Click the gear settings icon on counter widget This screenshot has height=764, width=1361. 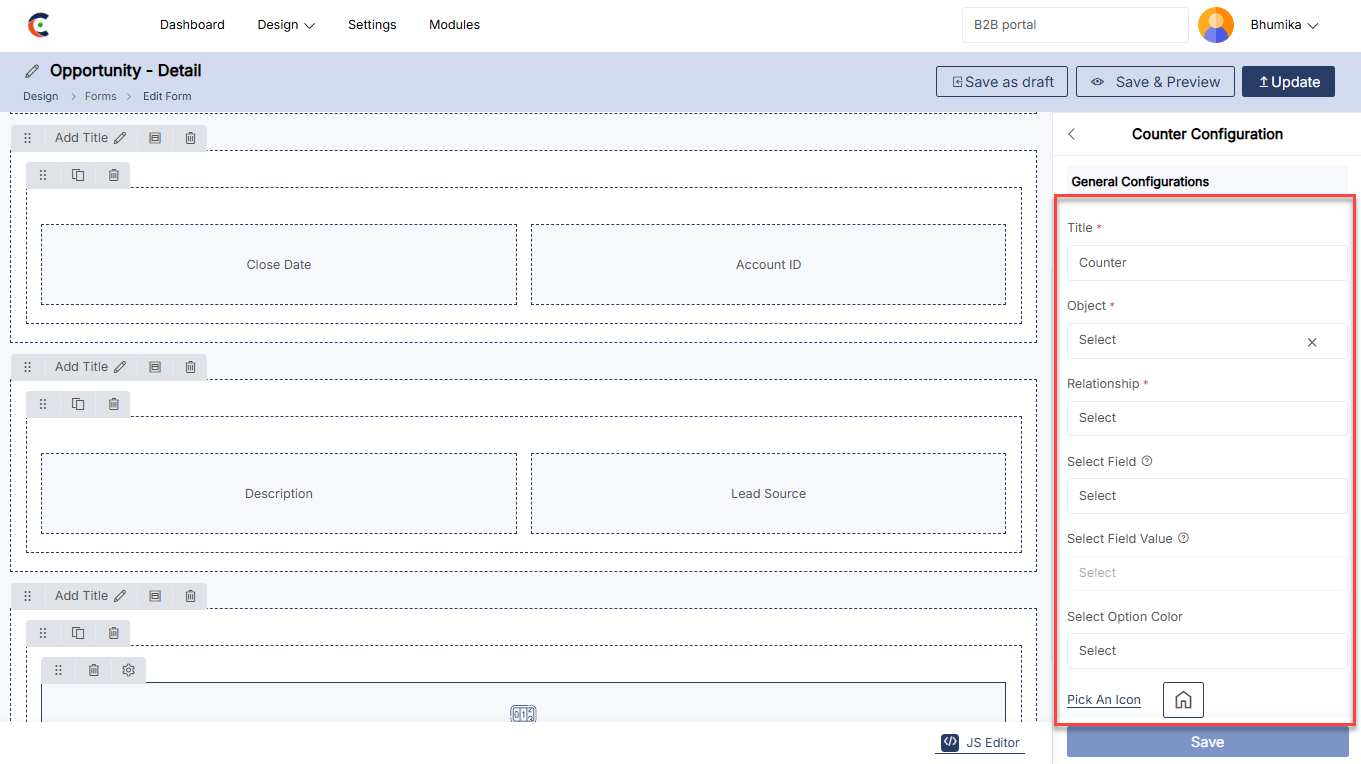(128, 670)
